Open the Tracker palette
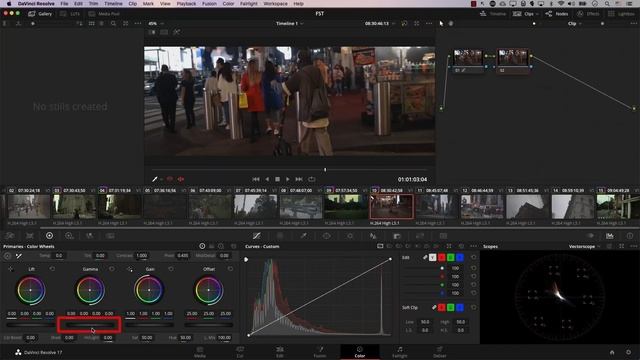Viewport: 640px width, 360px height. click(350, 236)
